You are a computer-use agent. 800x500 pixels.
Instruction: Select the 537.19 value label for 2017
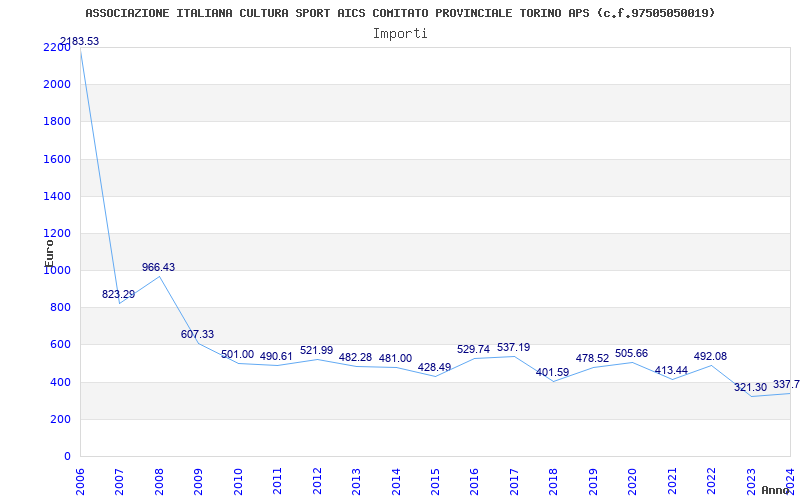coord(513,347)
